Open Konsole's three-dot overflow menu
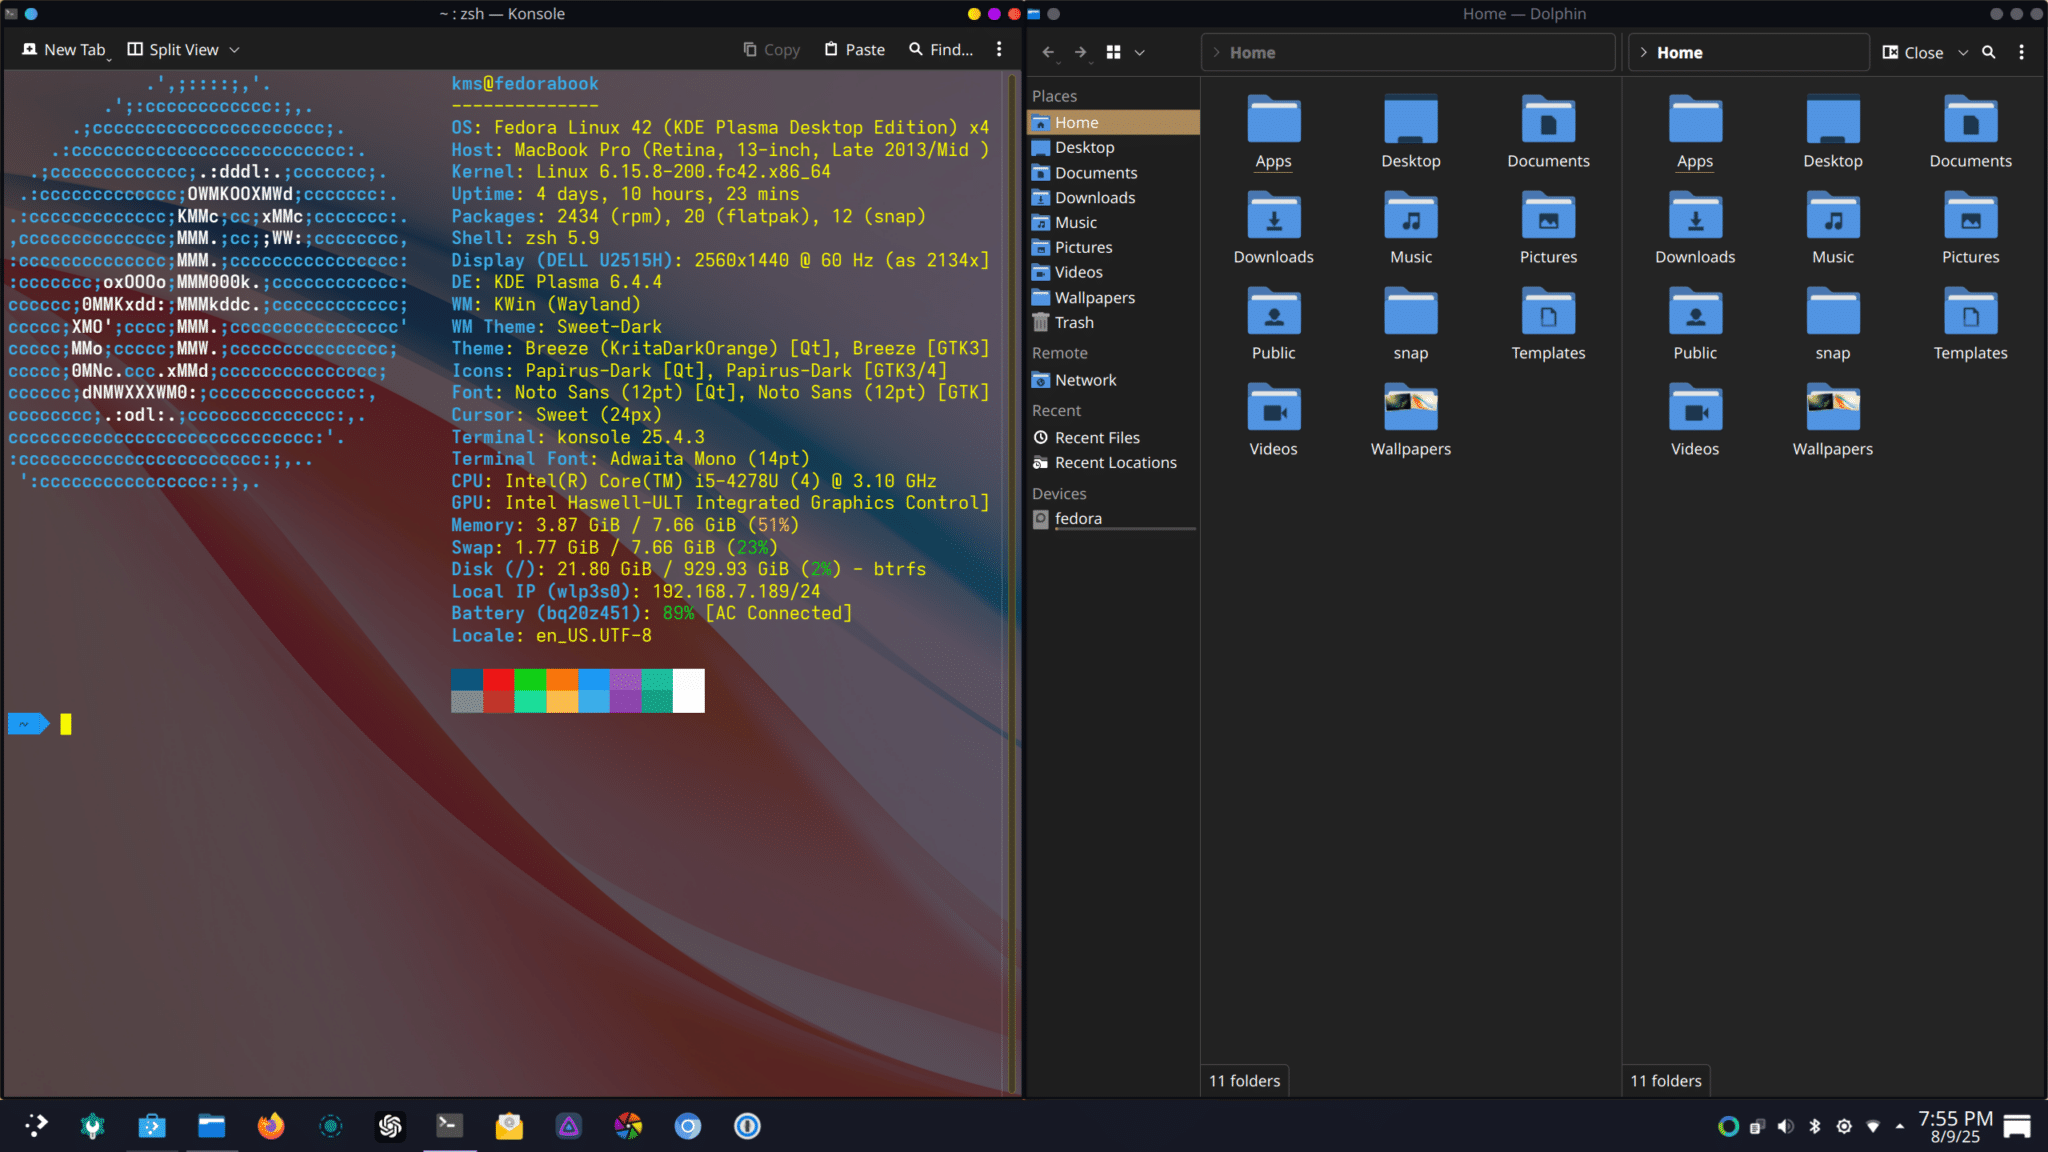This screenshot has width=2048, height=1152. coord(999,49)
